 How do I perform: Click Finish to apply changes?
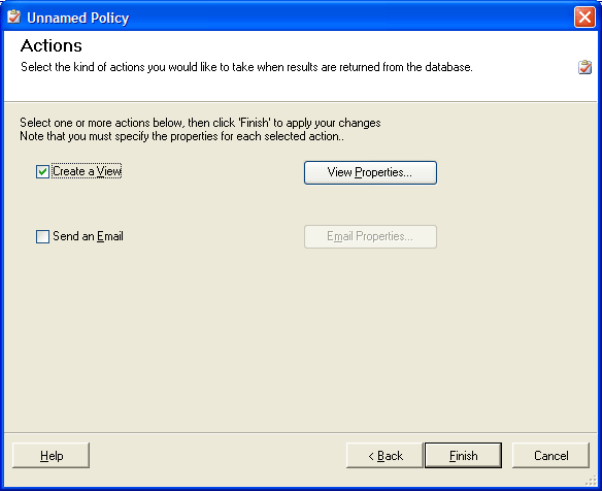[463, 456]
